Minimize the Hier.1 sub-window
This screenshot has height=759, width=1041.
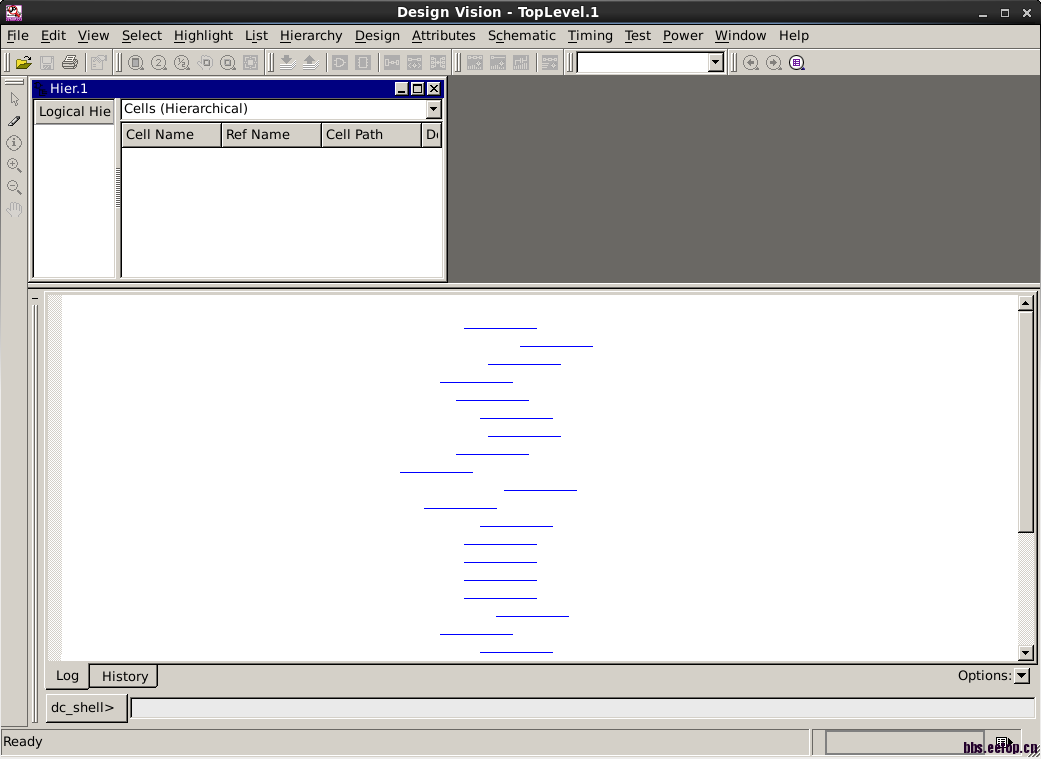point(401,88)
